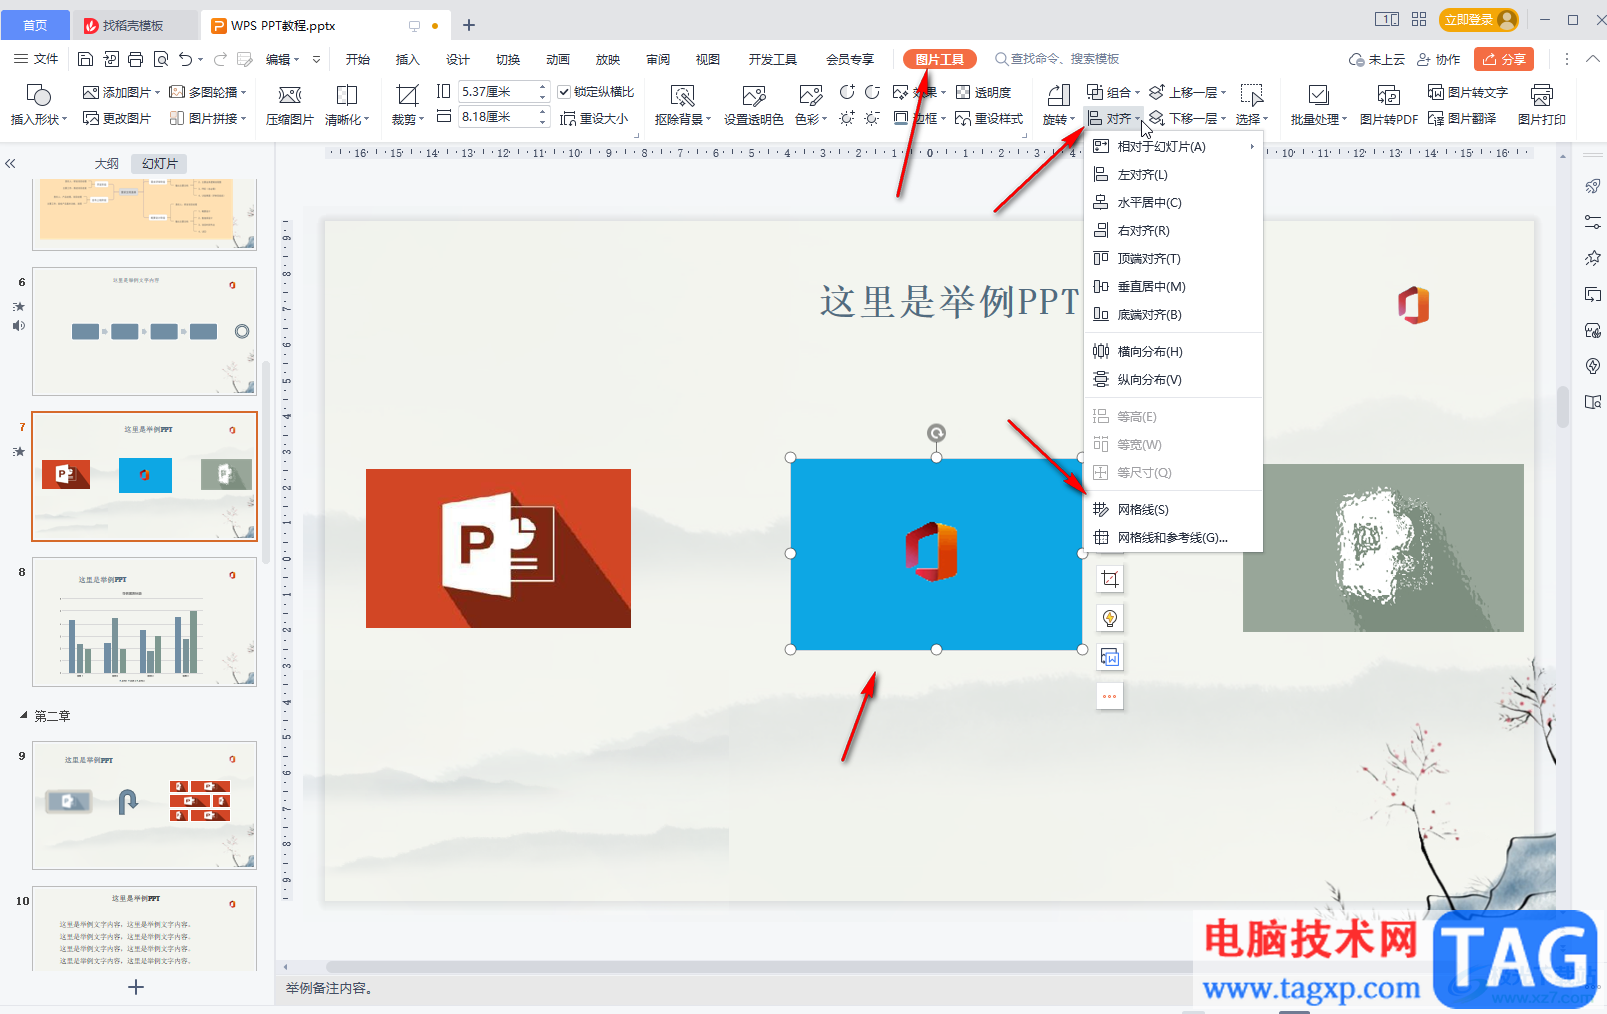Click 图片转文字 (Picture to Text) button
The width and height of the screenshot is (1607, 1014).
(x=1467, y=92)
